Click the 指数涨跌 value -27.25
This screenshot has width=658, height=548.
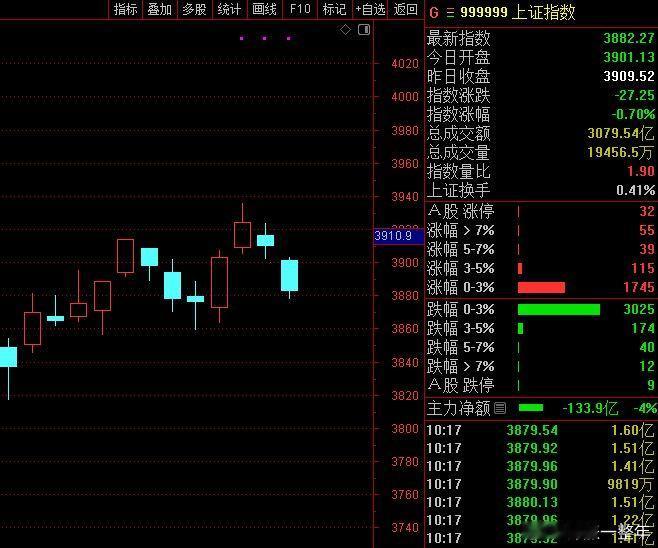(634, 95)
